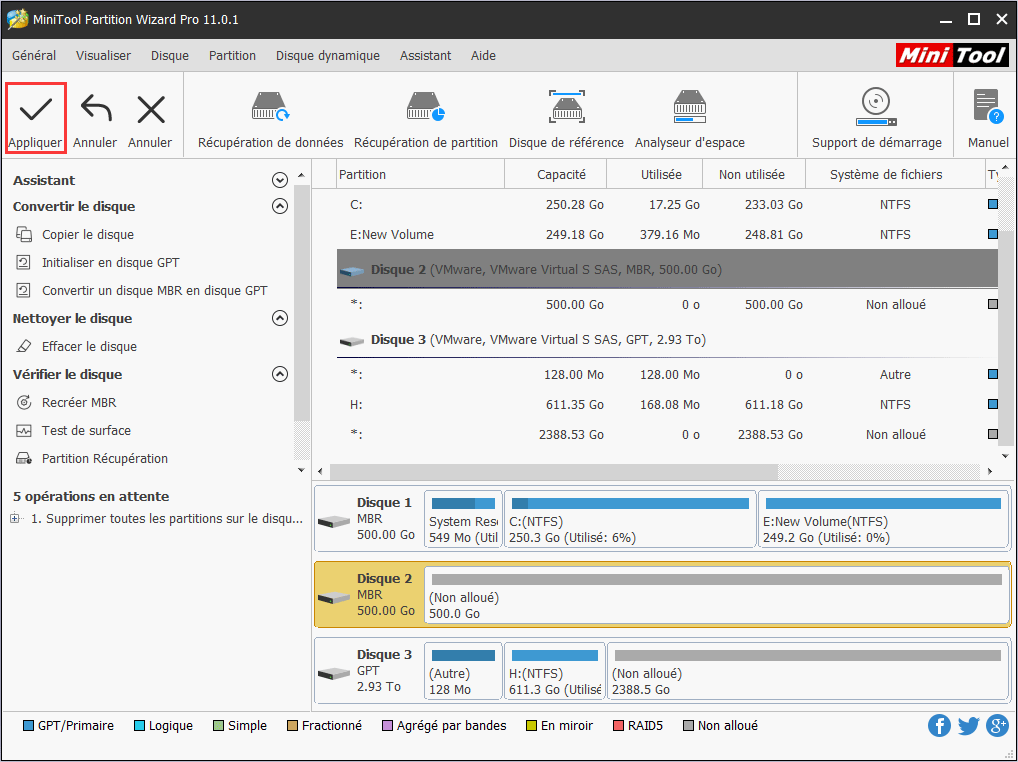
Task: Open the Partition menu
Action: point(232,56)
